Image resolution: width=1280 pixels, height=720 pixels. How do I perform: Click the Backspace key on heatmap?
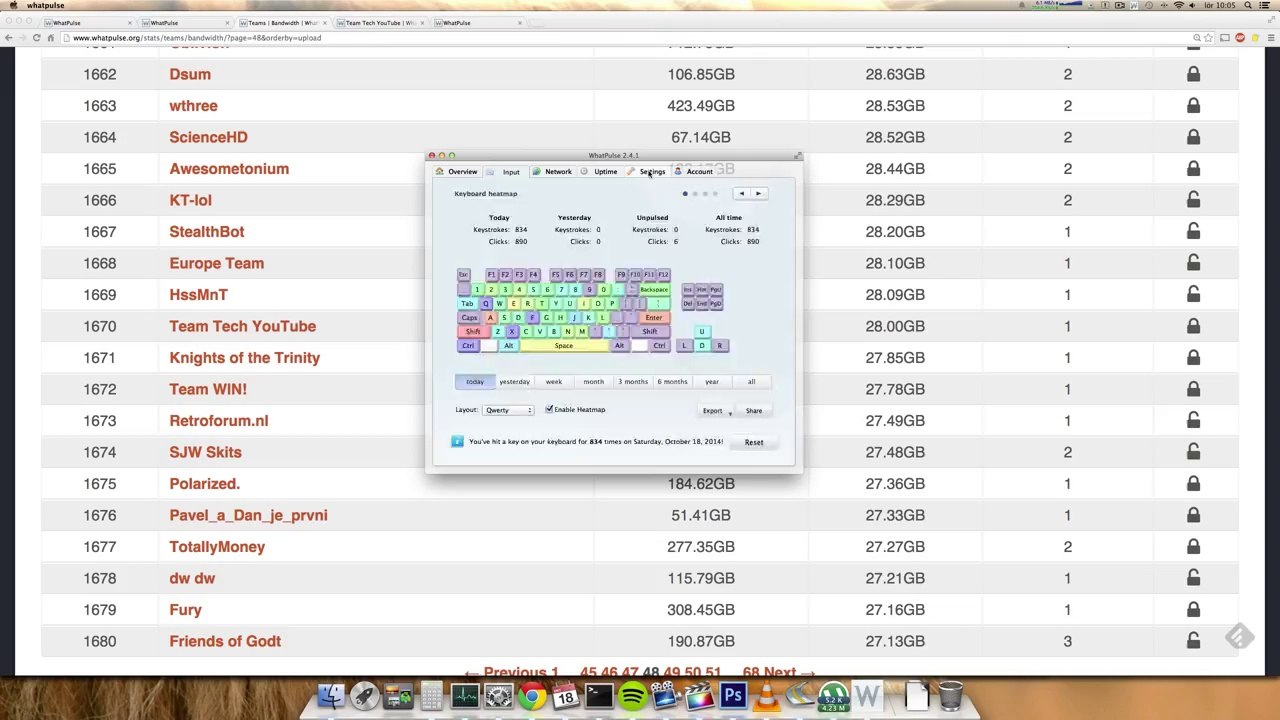[x=654, y=290]
